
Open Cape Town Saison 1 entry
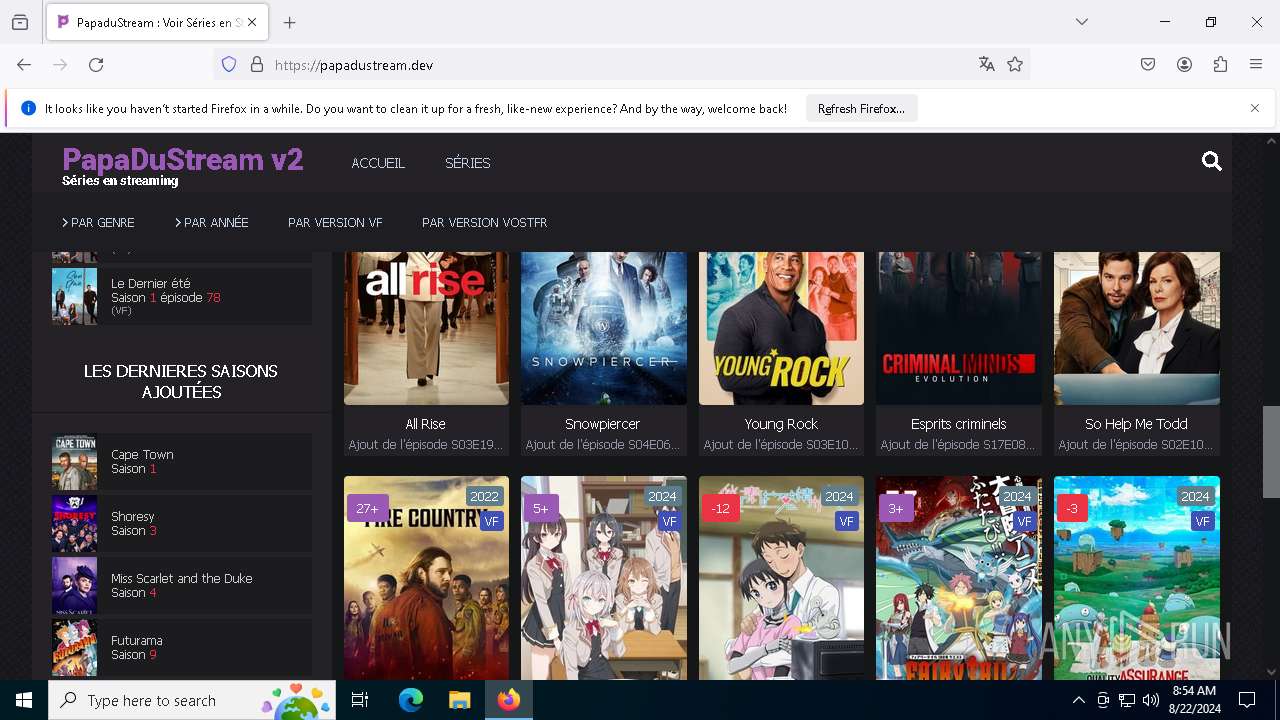click(x=181, y=461)
